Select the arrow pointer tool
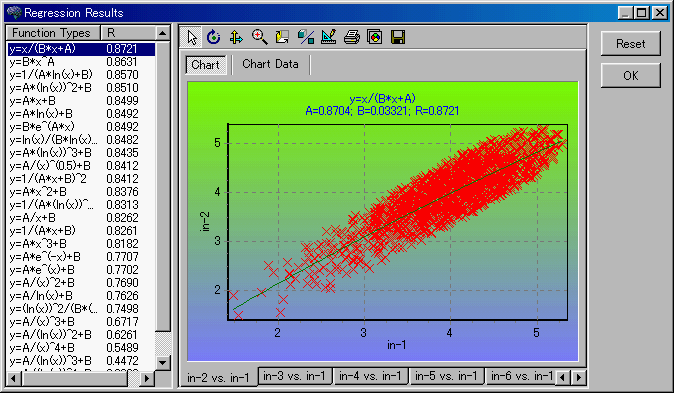This screenshot has width=674, height=393. point(192,37)
